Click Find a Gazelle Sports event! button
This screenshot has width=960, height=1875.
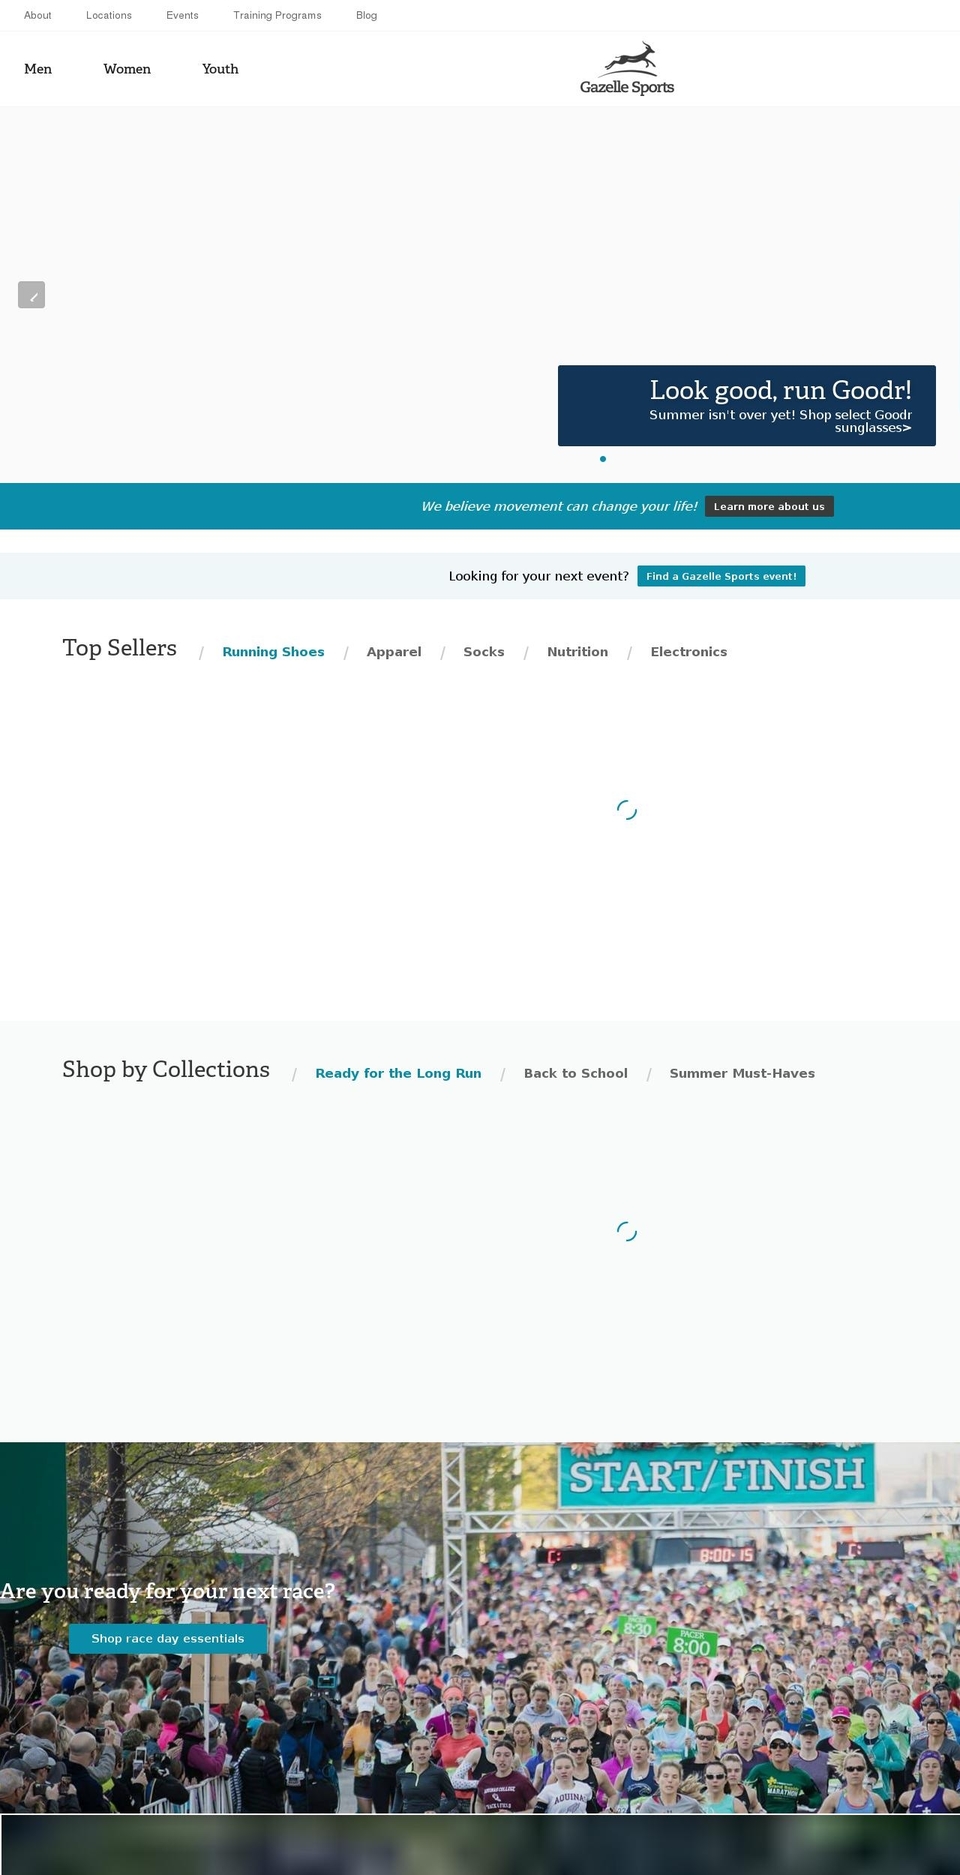coord(721,576)
